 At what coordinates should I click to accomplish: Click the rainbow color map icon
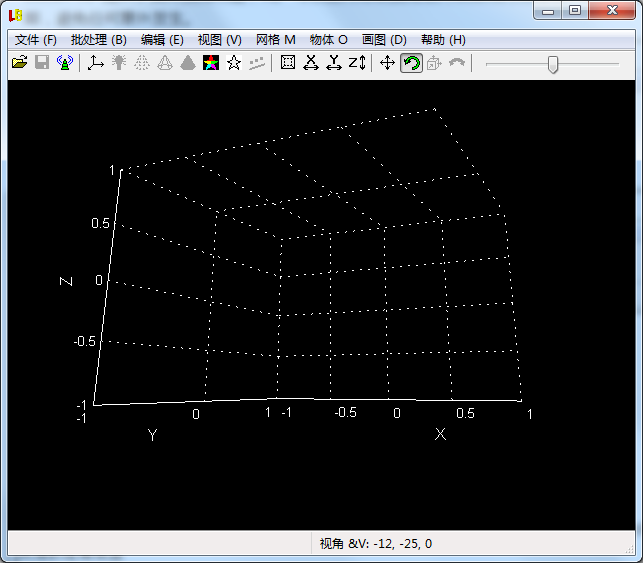point(211,63)
